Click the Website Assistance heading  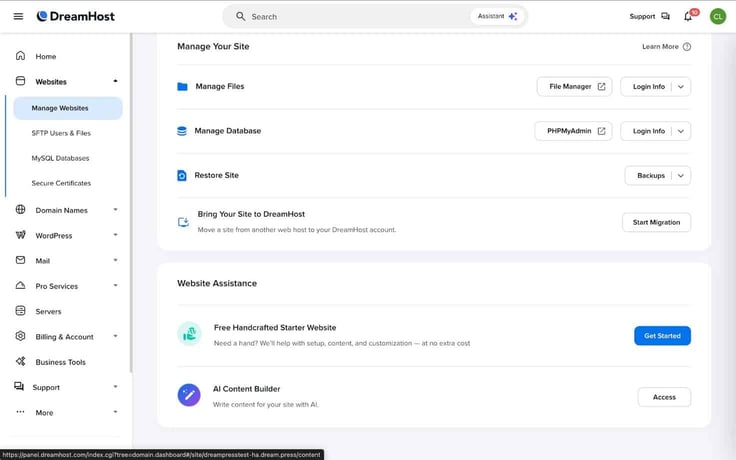(x=217, y=284)
